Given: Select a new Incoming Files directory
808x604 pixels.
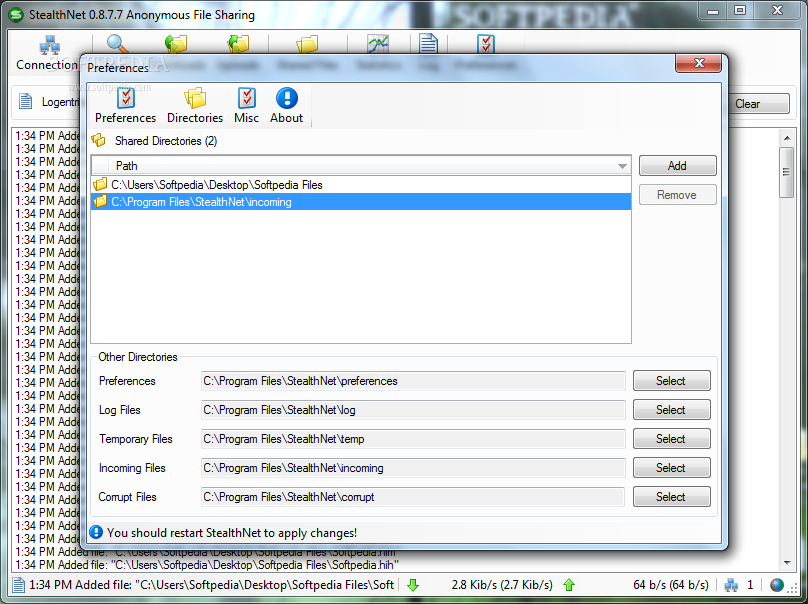Looking at the screenshot, I should click(x=671, y=468).
